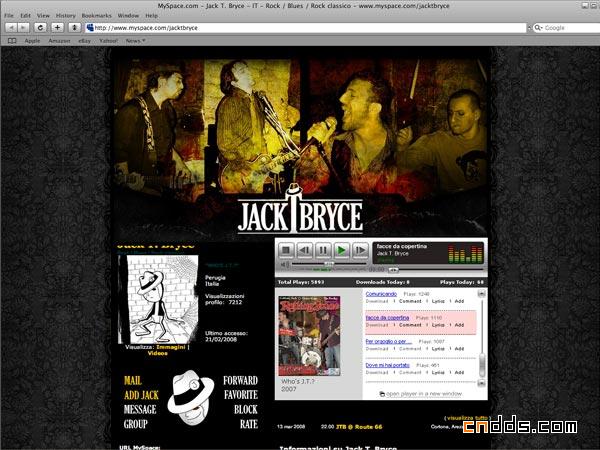
Task: Click the Jack T Bryce banner logo
Action: pos(300,210)
